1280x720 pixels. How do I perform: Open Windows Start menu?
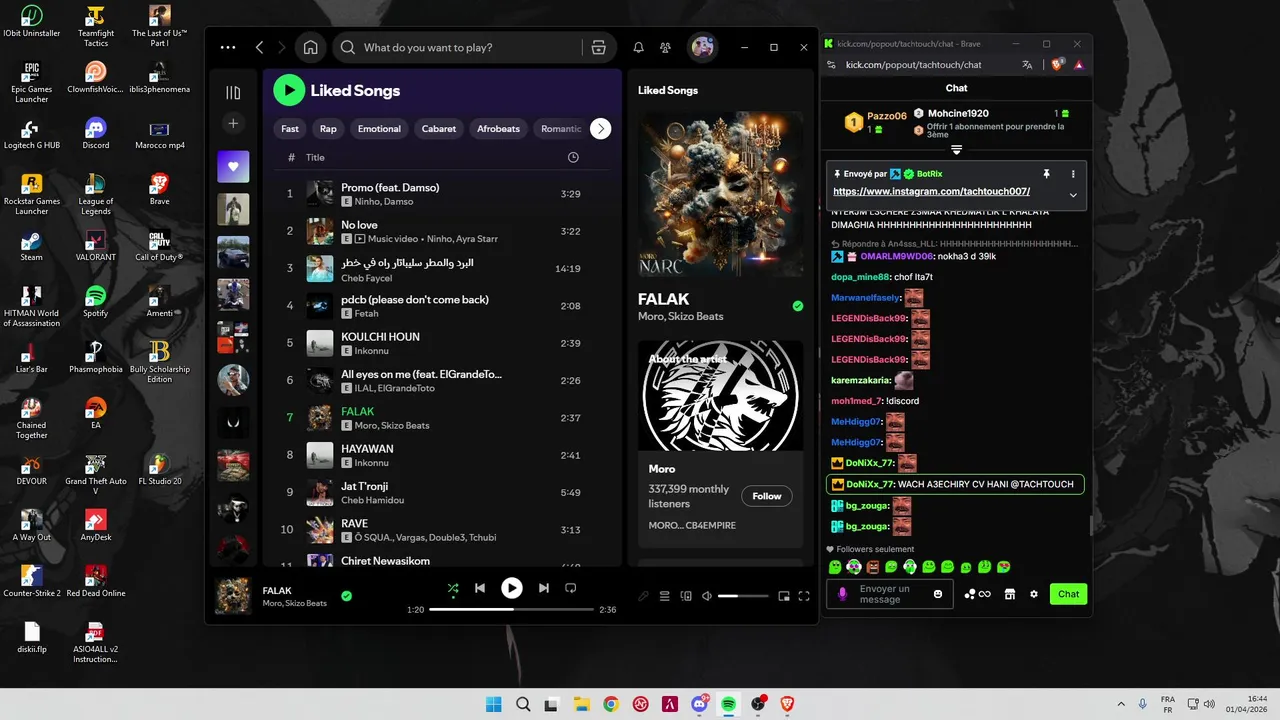493,704
